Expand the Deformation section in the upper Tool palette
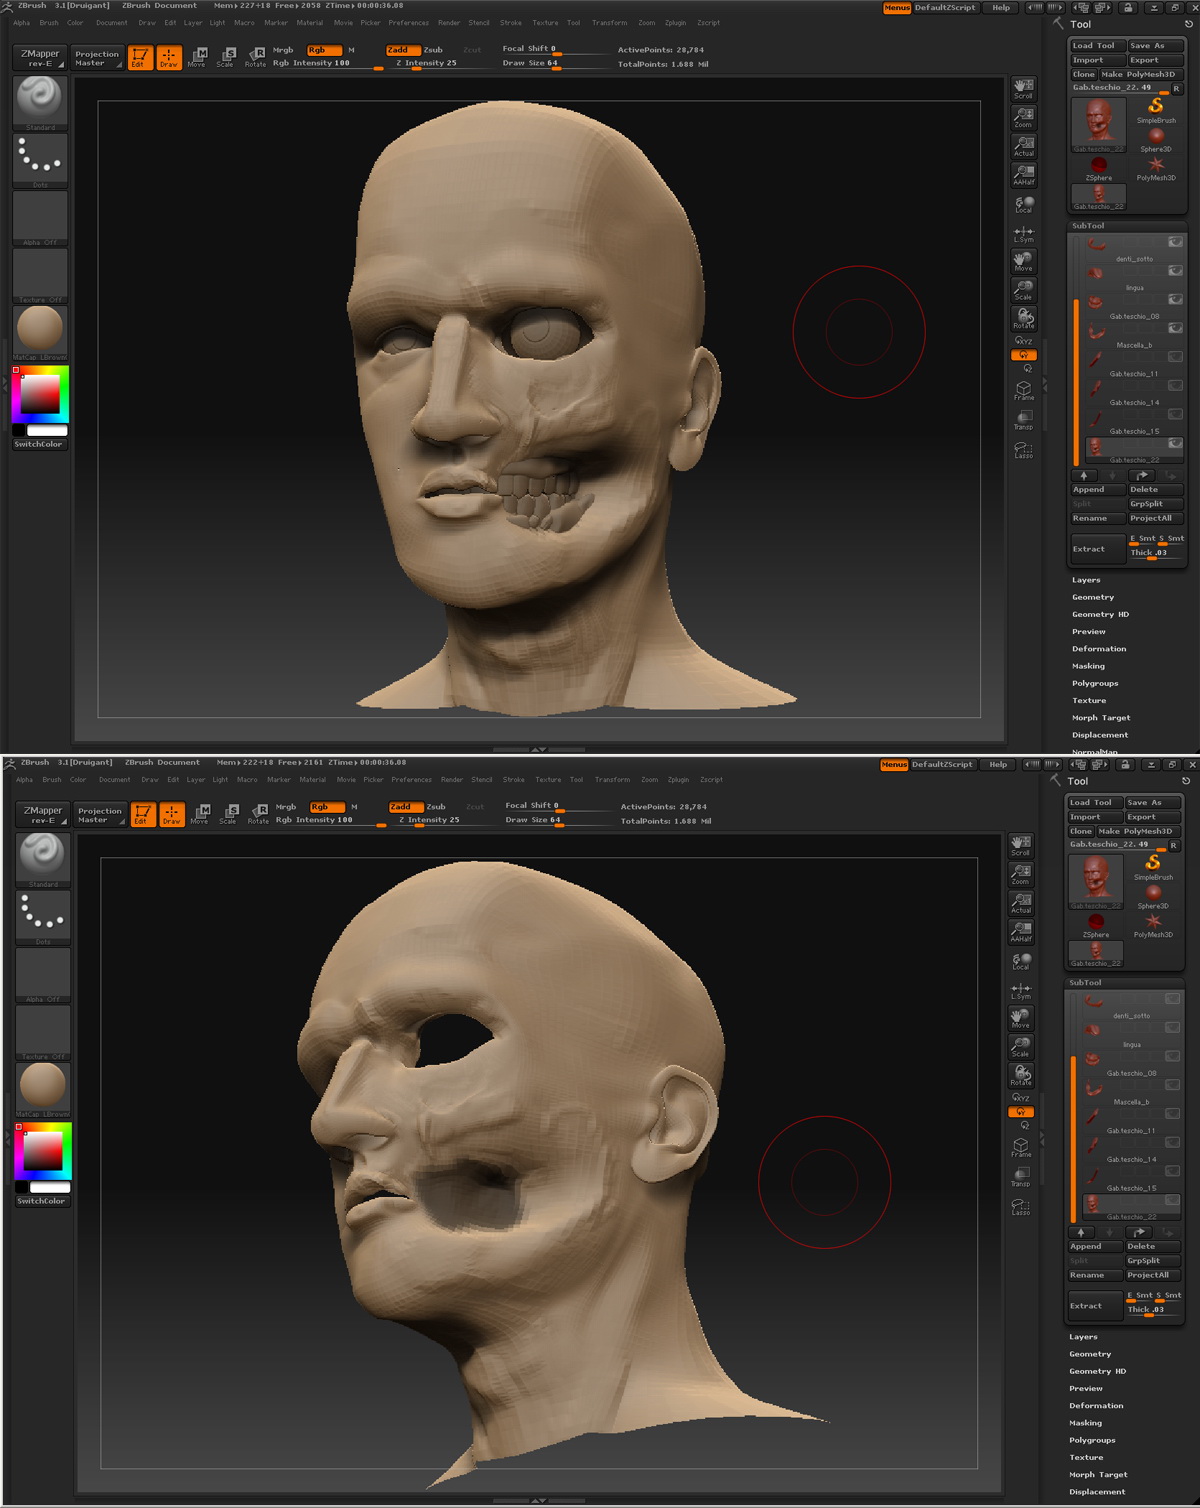This screenshot has height=1508, width=1200. tap(1099, 649)
